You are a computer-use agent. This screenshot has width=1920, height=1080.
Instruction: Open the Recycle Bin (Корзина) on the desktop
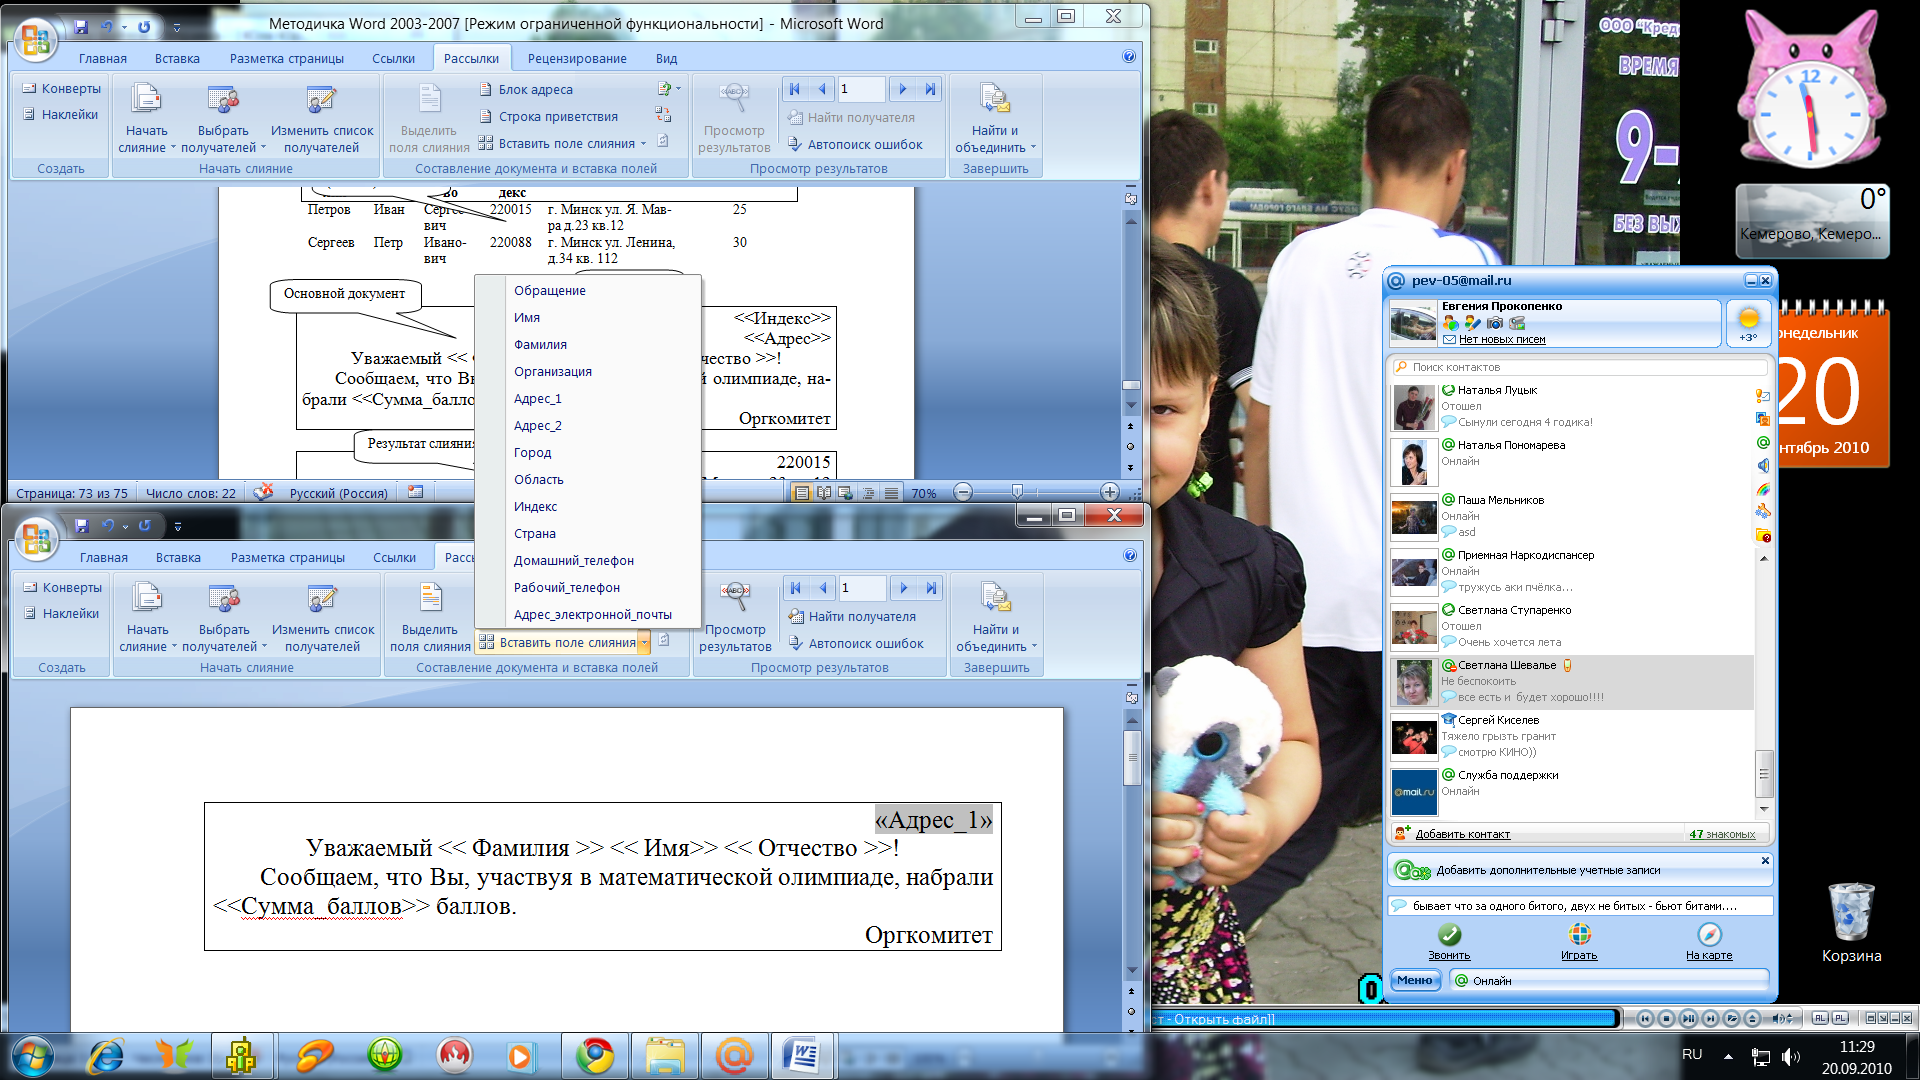tap(1851, 923)
